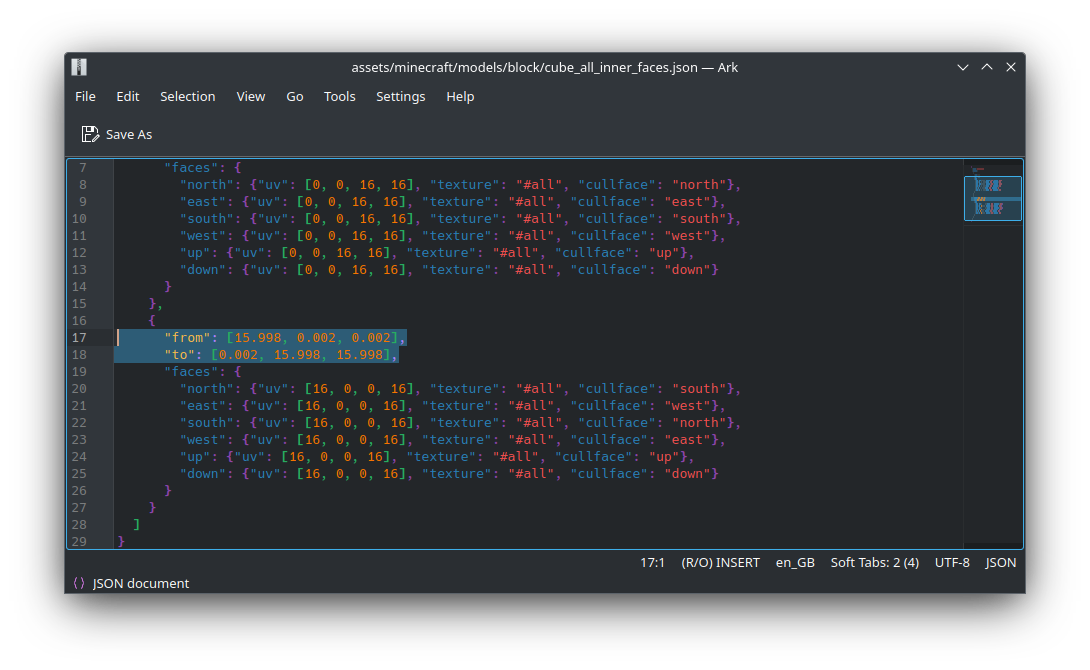Image resolution: width=1090 pixels, height=670 pixels.
Task: Click "down" key on line 25
Action: (x=203, y=474)
